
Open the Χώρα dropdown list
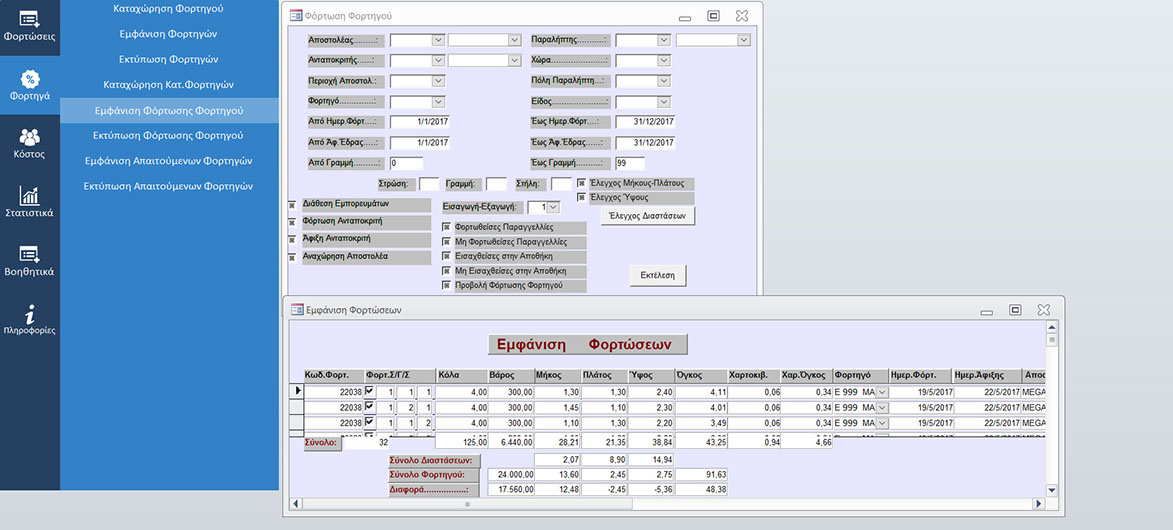tap(663, 61)
